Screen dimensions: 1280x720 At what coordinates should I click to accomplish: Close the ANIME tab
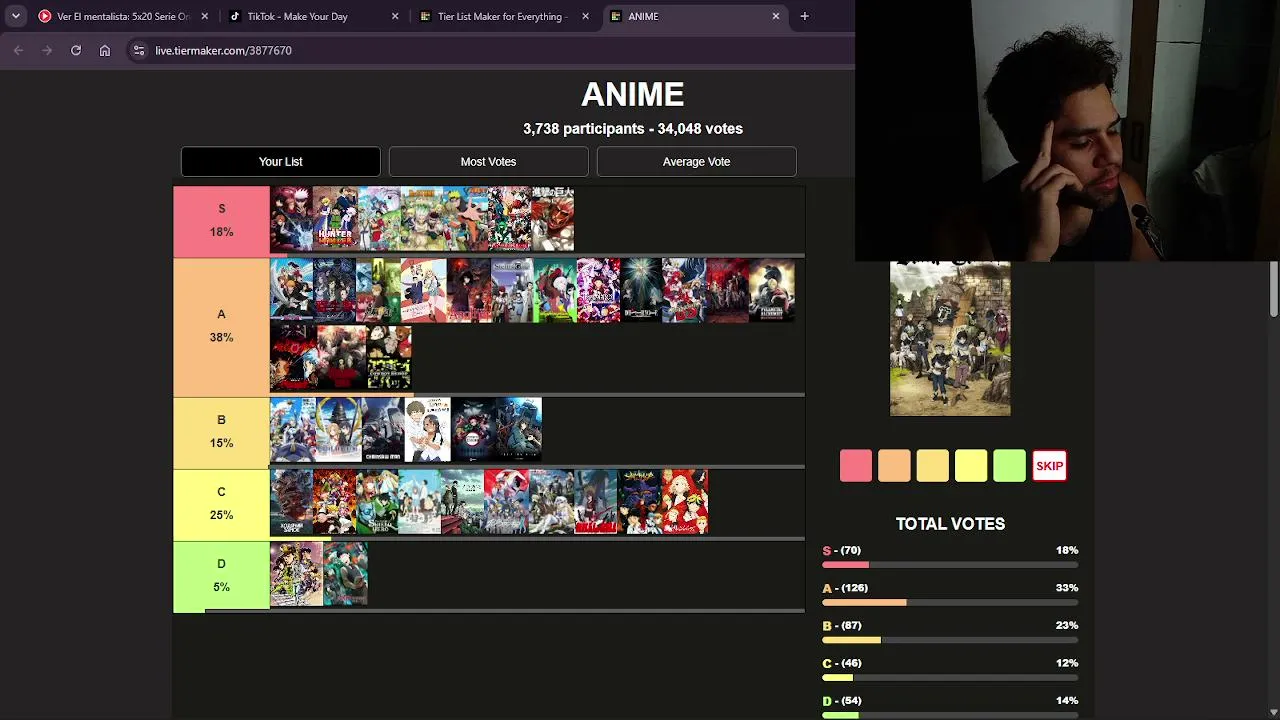tap(775, 16)
